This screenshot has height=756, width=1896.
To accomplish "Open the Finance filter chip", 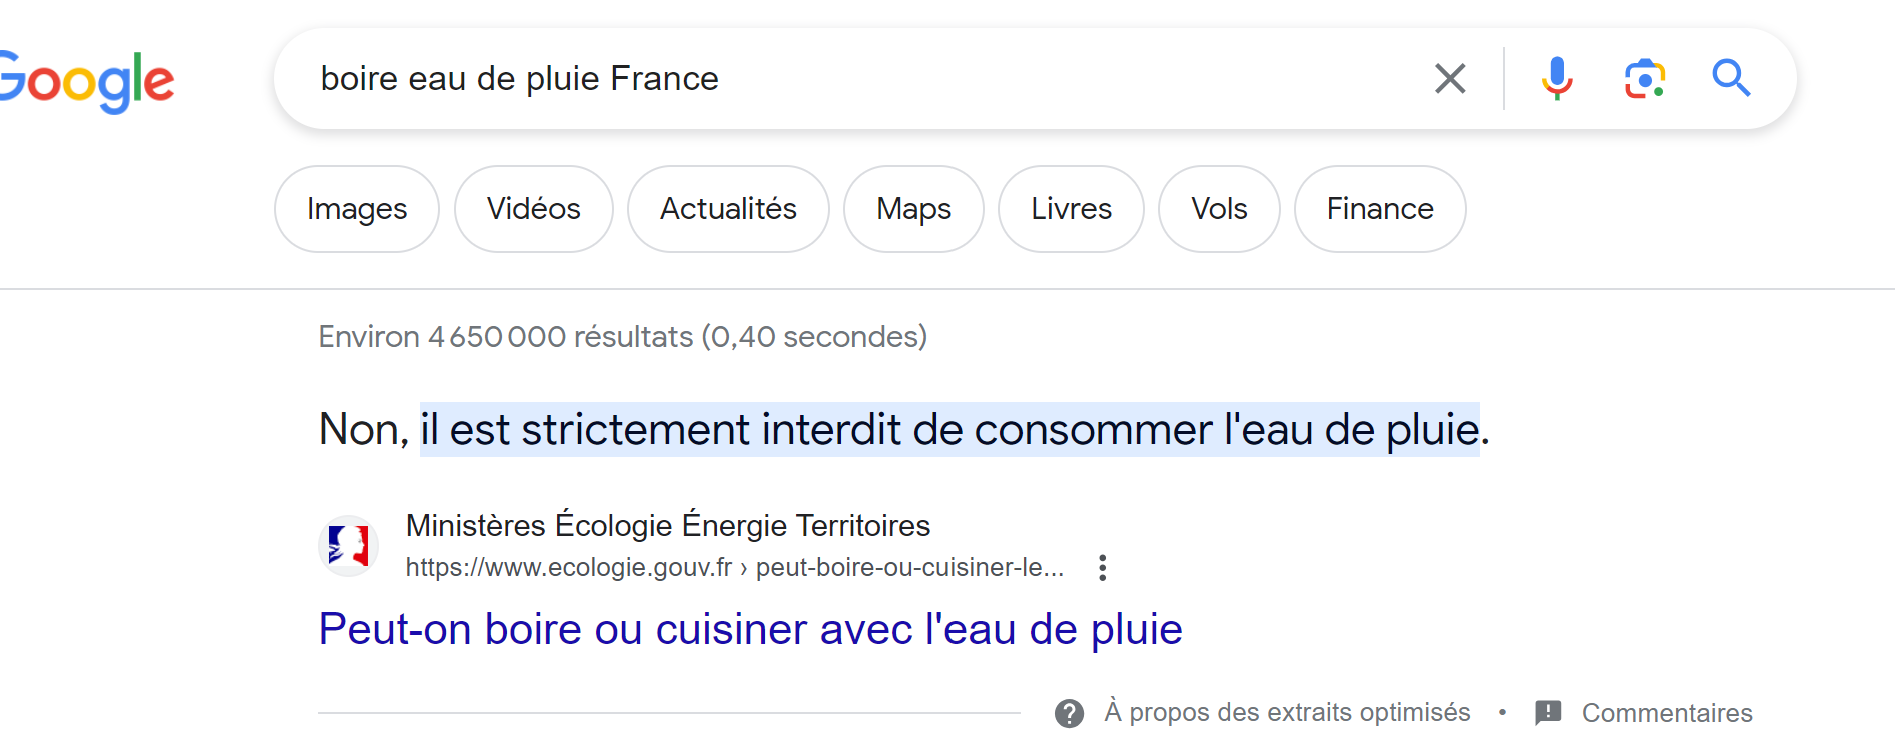I will [x=1380, y=209].
